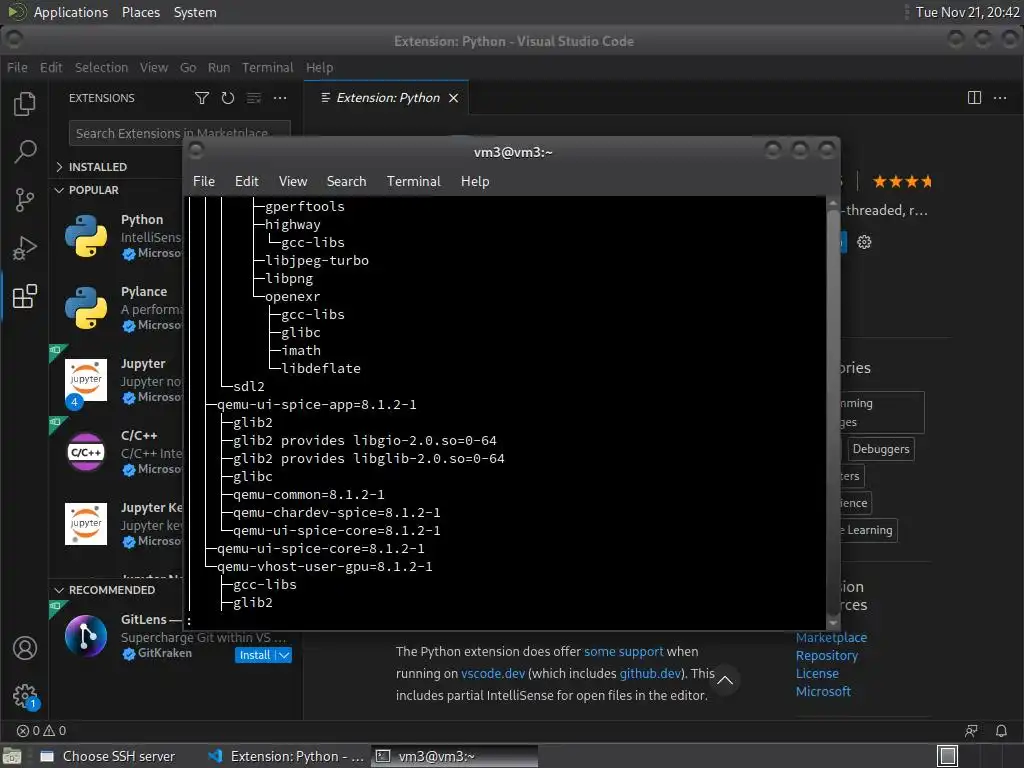The image size is (1024, 768).
Task: Show errors and warnings in status bar
Action: tap(41, 731)
